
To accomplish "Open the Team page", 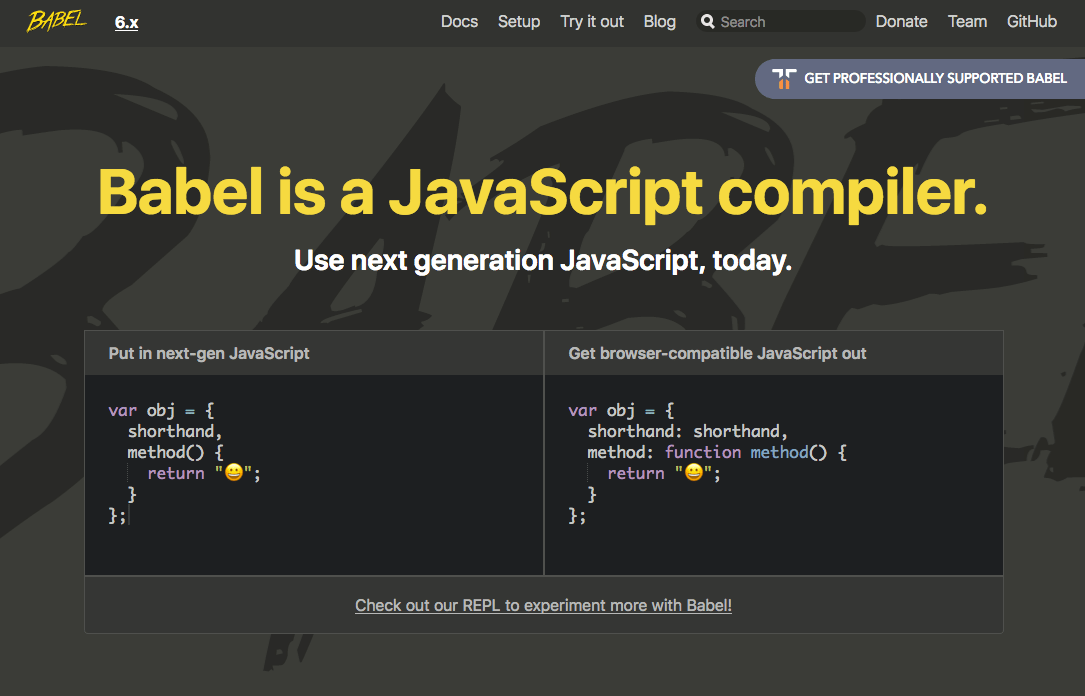I will (967, 21).
